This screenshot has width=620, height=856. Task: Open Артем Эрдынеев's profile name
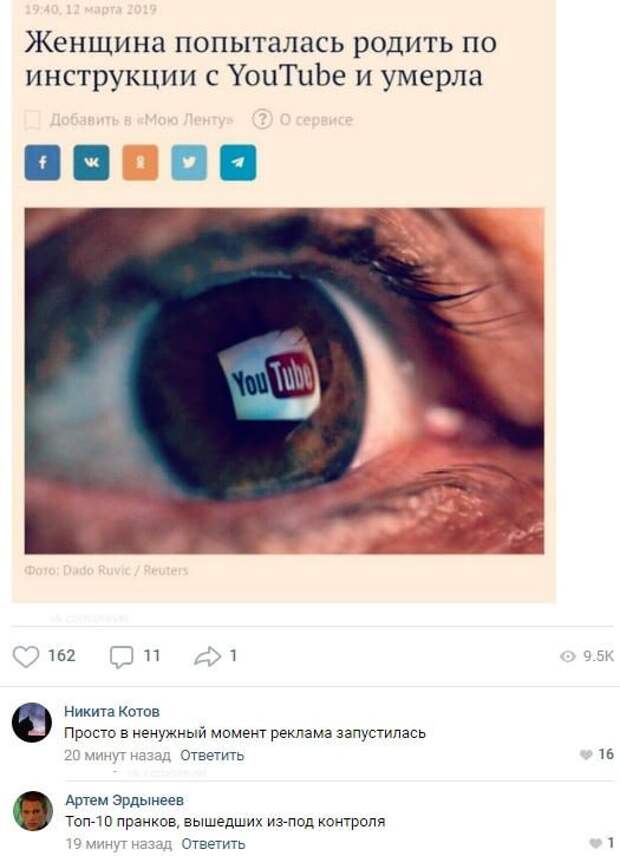[x=124, y=800]
